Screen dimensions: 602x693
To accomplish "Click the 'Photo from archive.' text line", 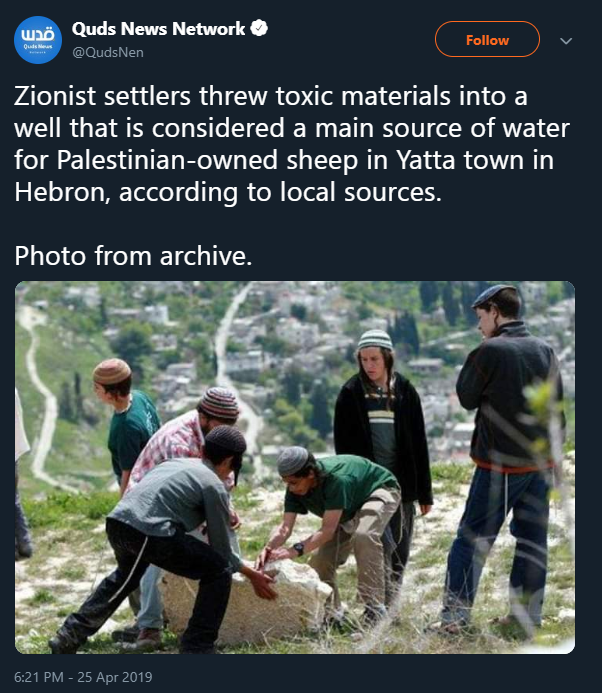I will point(133,255).
